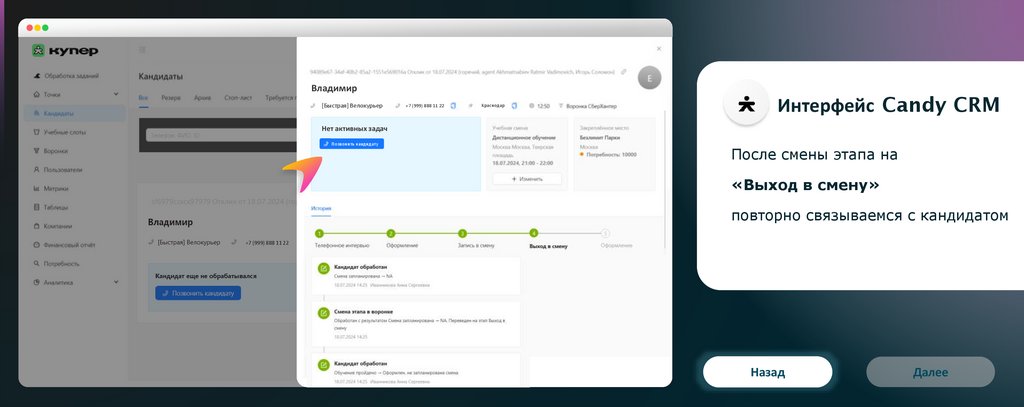Click Позвонить кандидату in the background candidate card
The image size is (1024, 407).
click(198, 293)
